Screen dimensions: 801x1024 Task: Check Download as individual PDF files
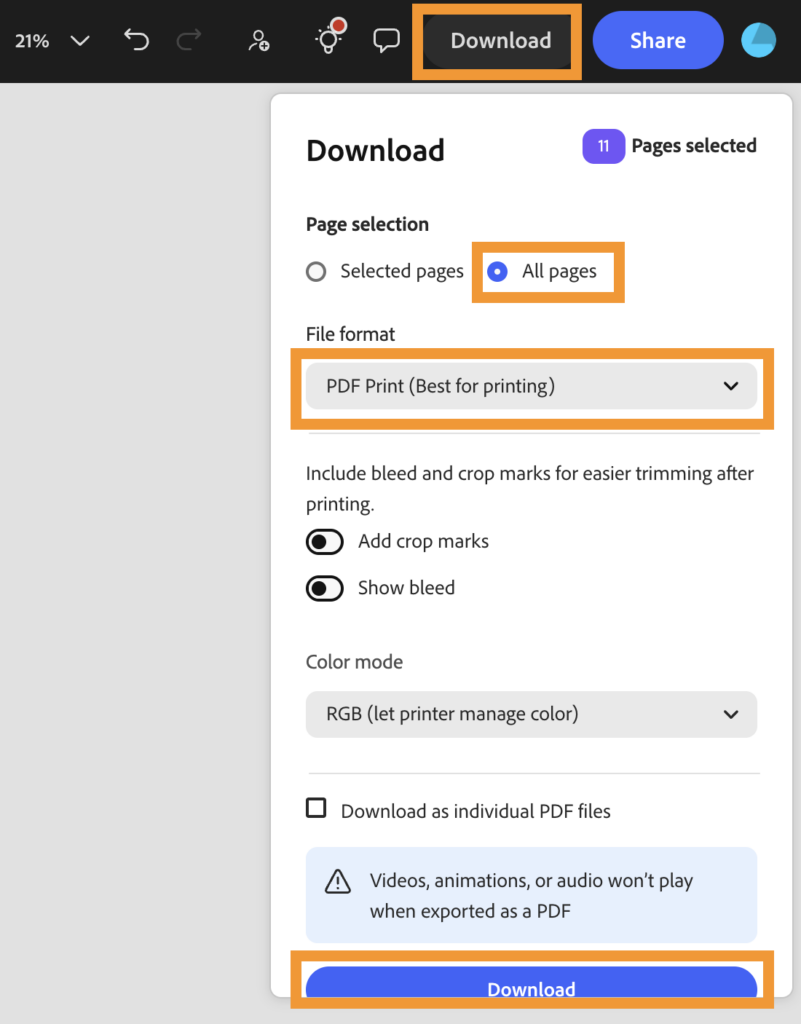[316, 808]
